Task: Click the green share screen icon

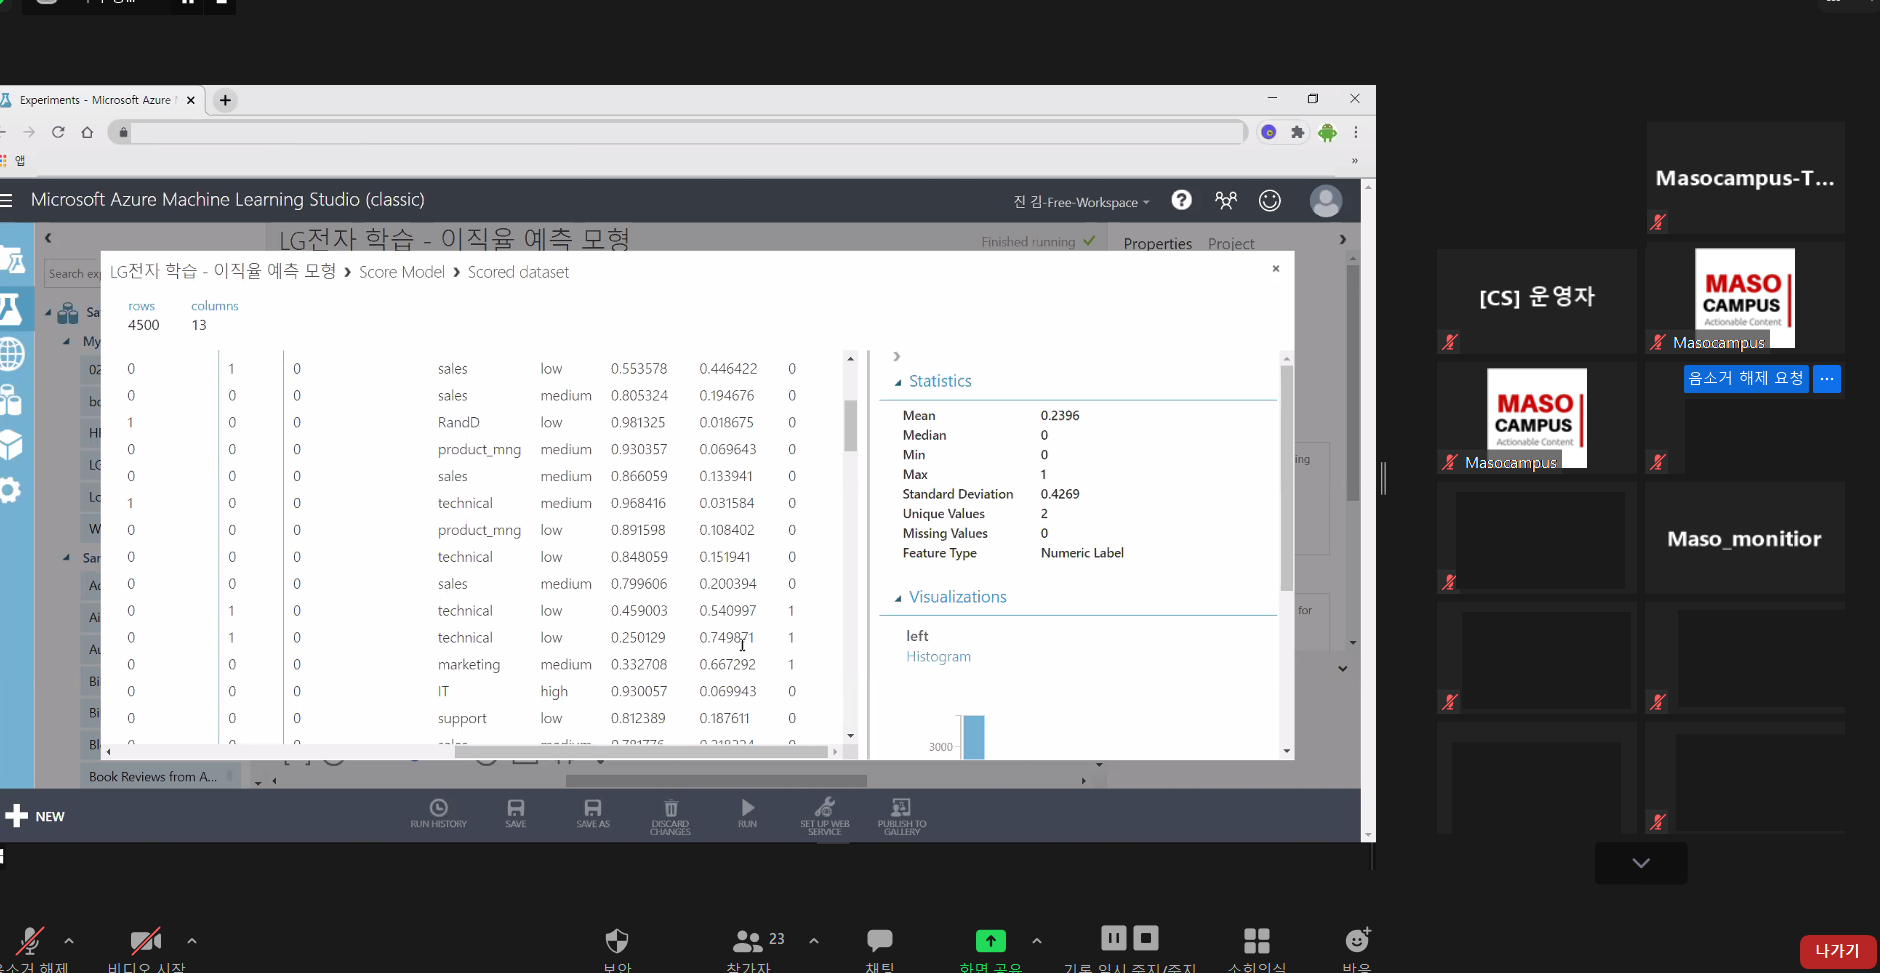Action: click(x=990, y=941)
